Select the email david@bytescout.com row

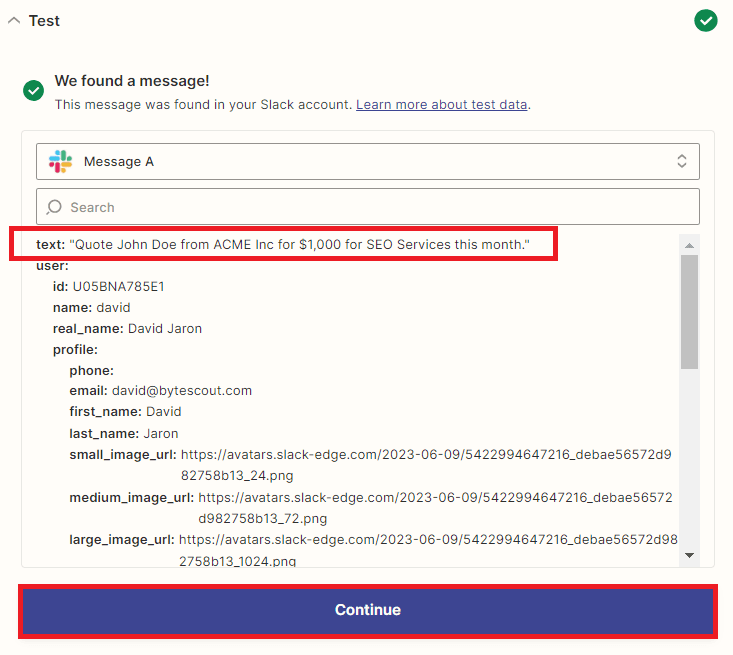[x=160, y=391]
